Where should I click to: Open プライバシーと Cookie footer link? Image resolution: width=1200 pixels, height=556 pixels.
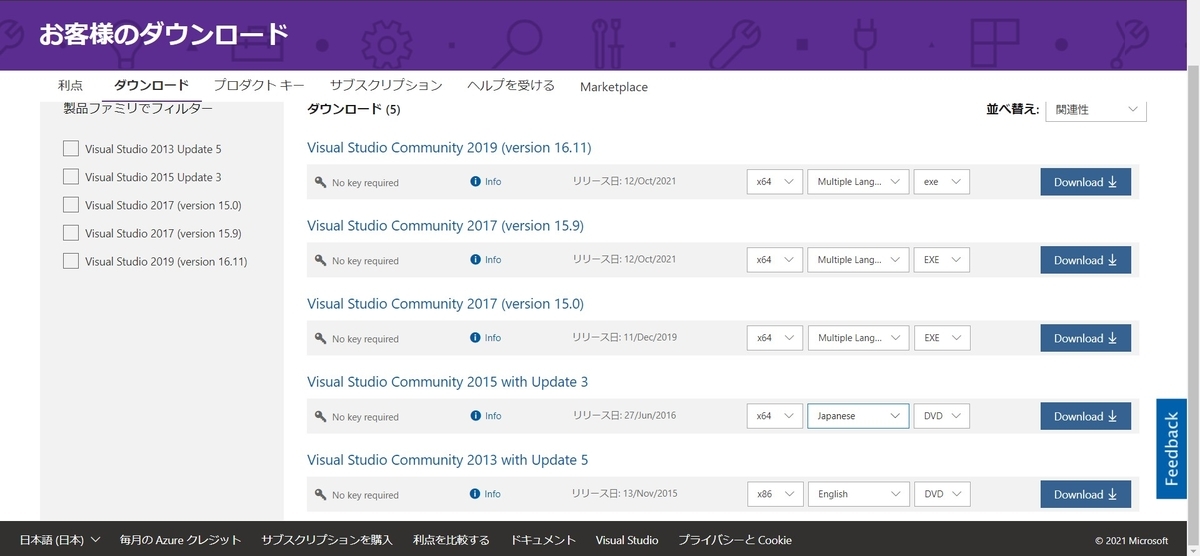tap(735, 540)
